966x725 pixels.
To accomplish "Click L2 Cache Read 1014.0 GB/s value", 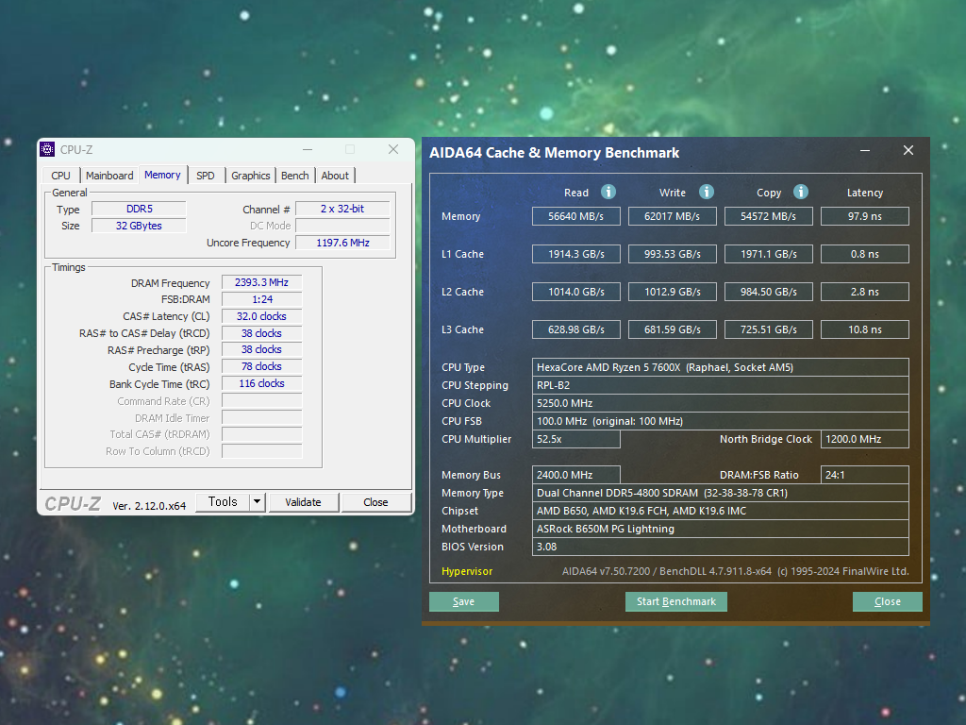I will click(576, 292).
